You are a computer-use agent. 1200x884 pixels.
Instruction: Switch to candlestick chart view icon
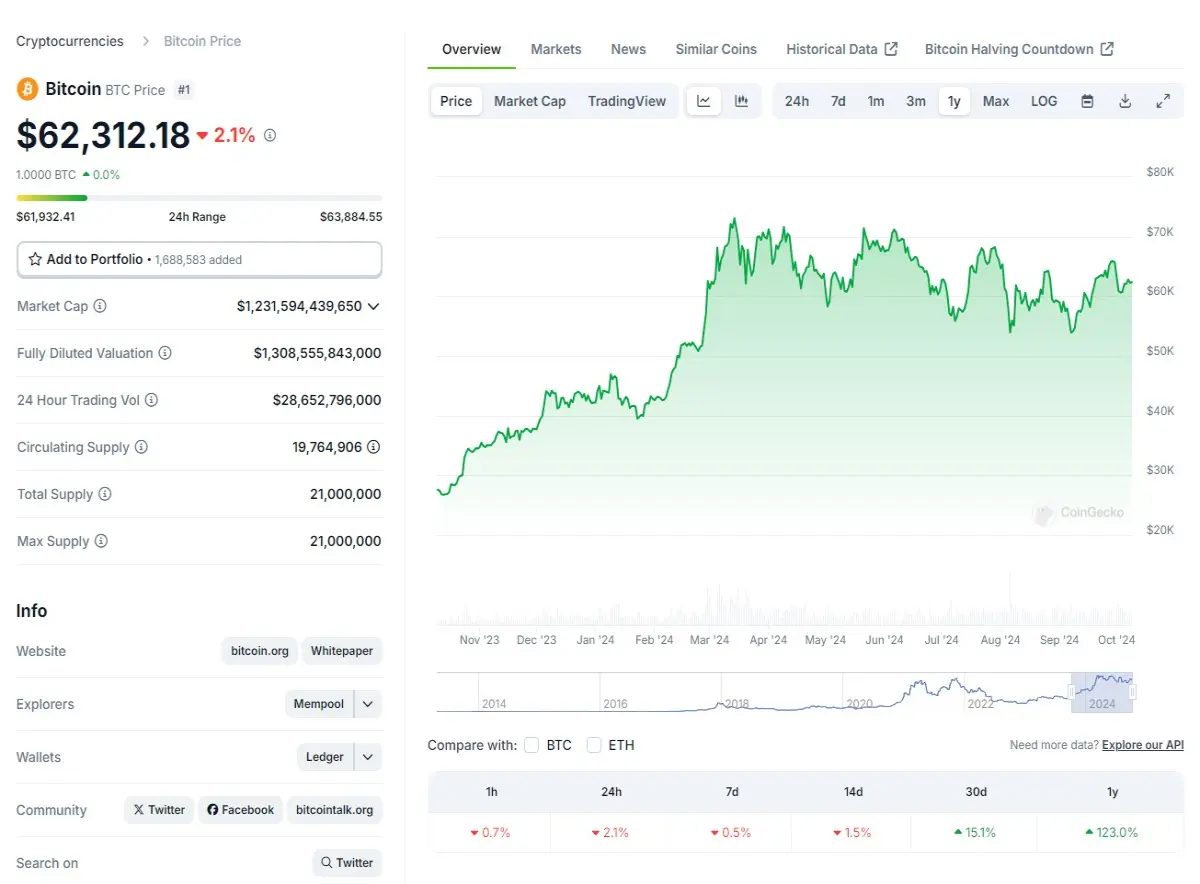click(x=742, y=101)
